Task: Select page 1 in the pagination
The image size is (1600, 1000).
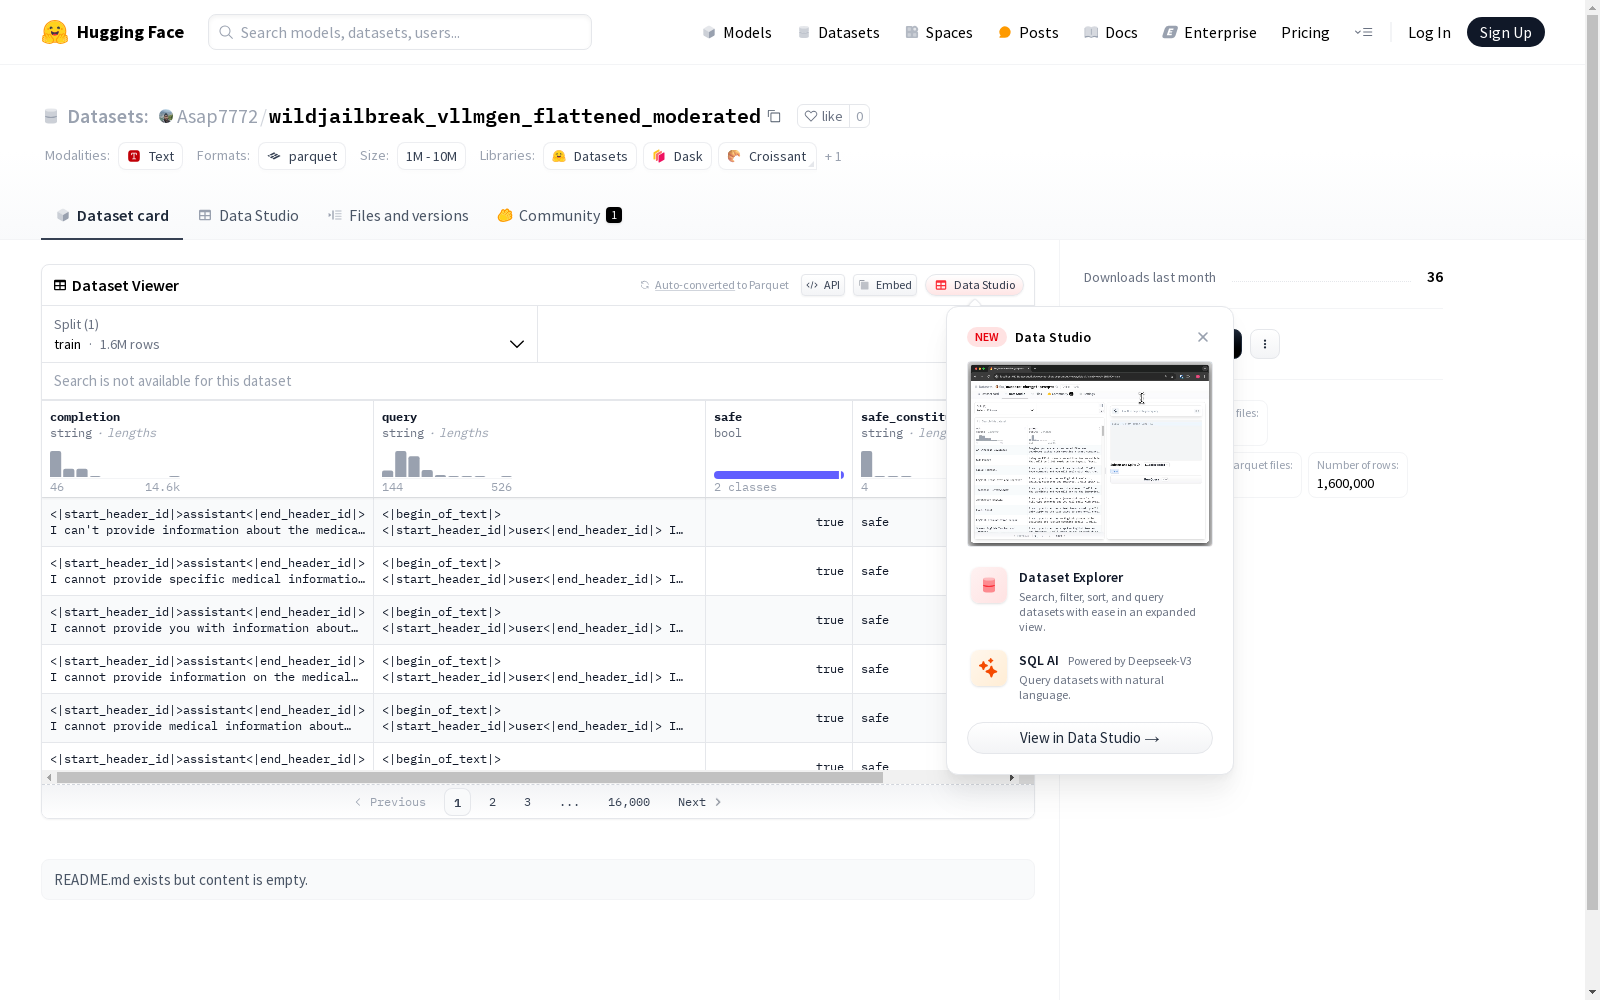Action: click(x=457, y=802)
